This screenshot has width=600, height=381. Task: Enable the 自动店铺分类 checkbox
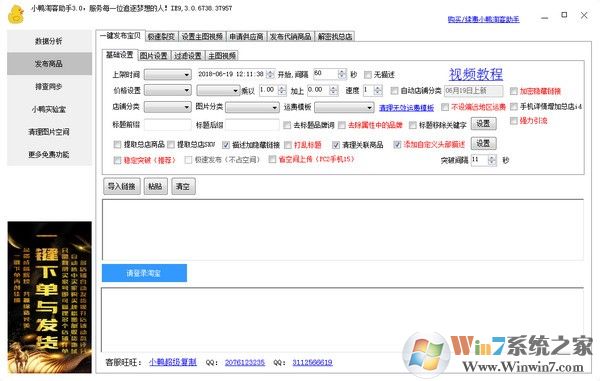click(x=394, y=91)
